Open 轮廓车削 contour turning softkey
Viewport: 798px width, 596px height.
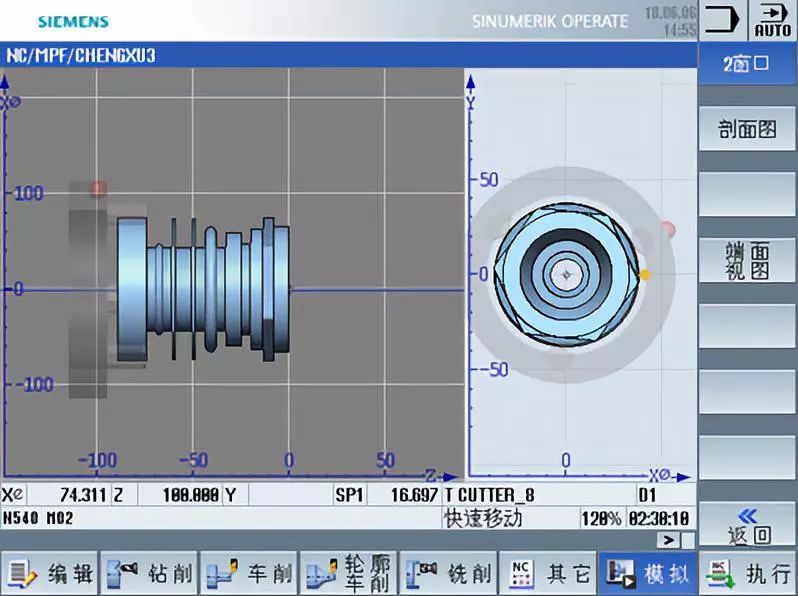pos(349,573)
